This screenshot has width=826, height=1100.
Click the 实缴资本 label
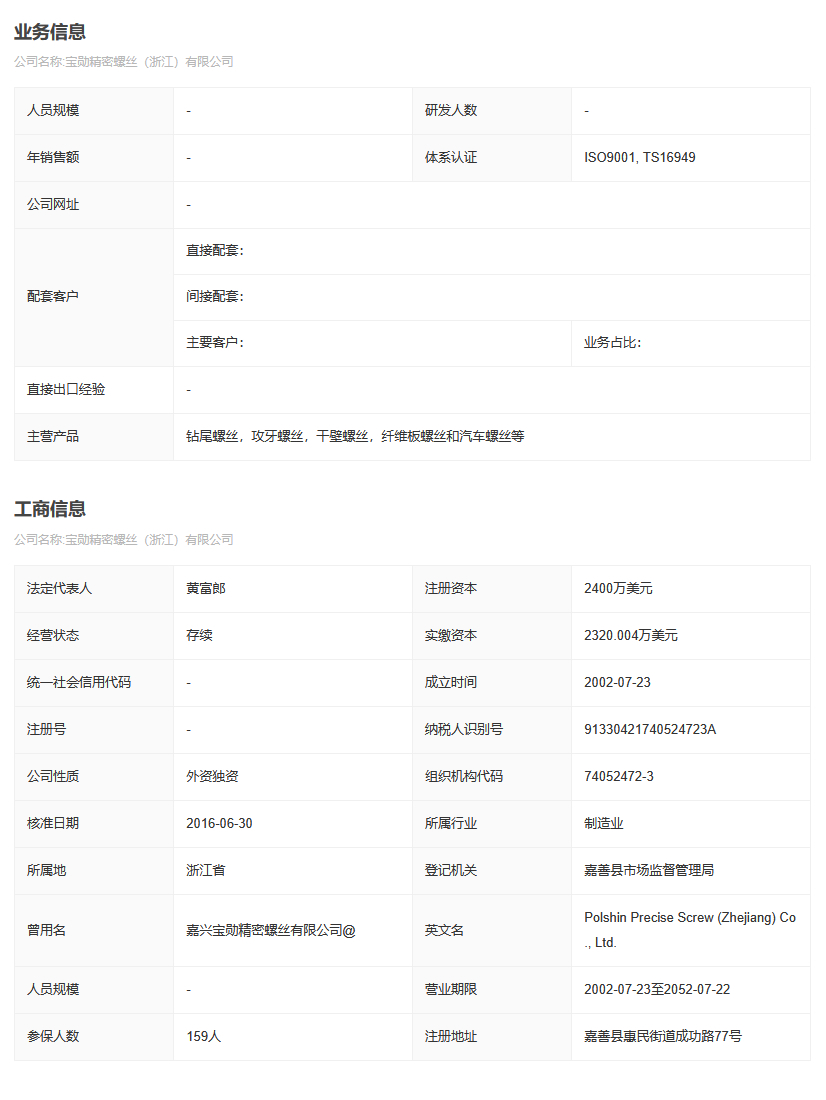(x=451, y=636)
